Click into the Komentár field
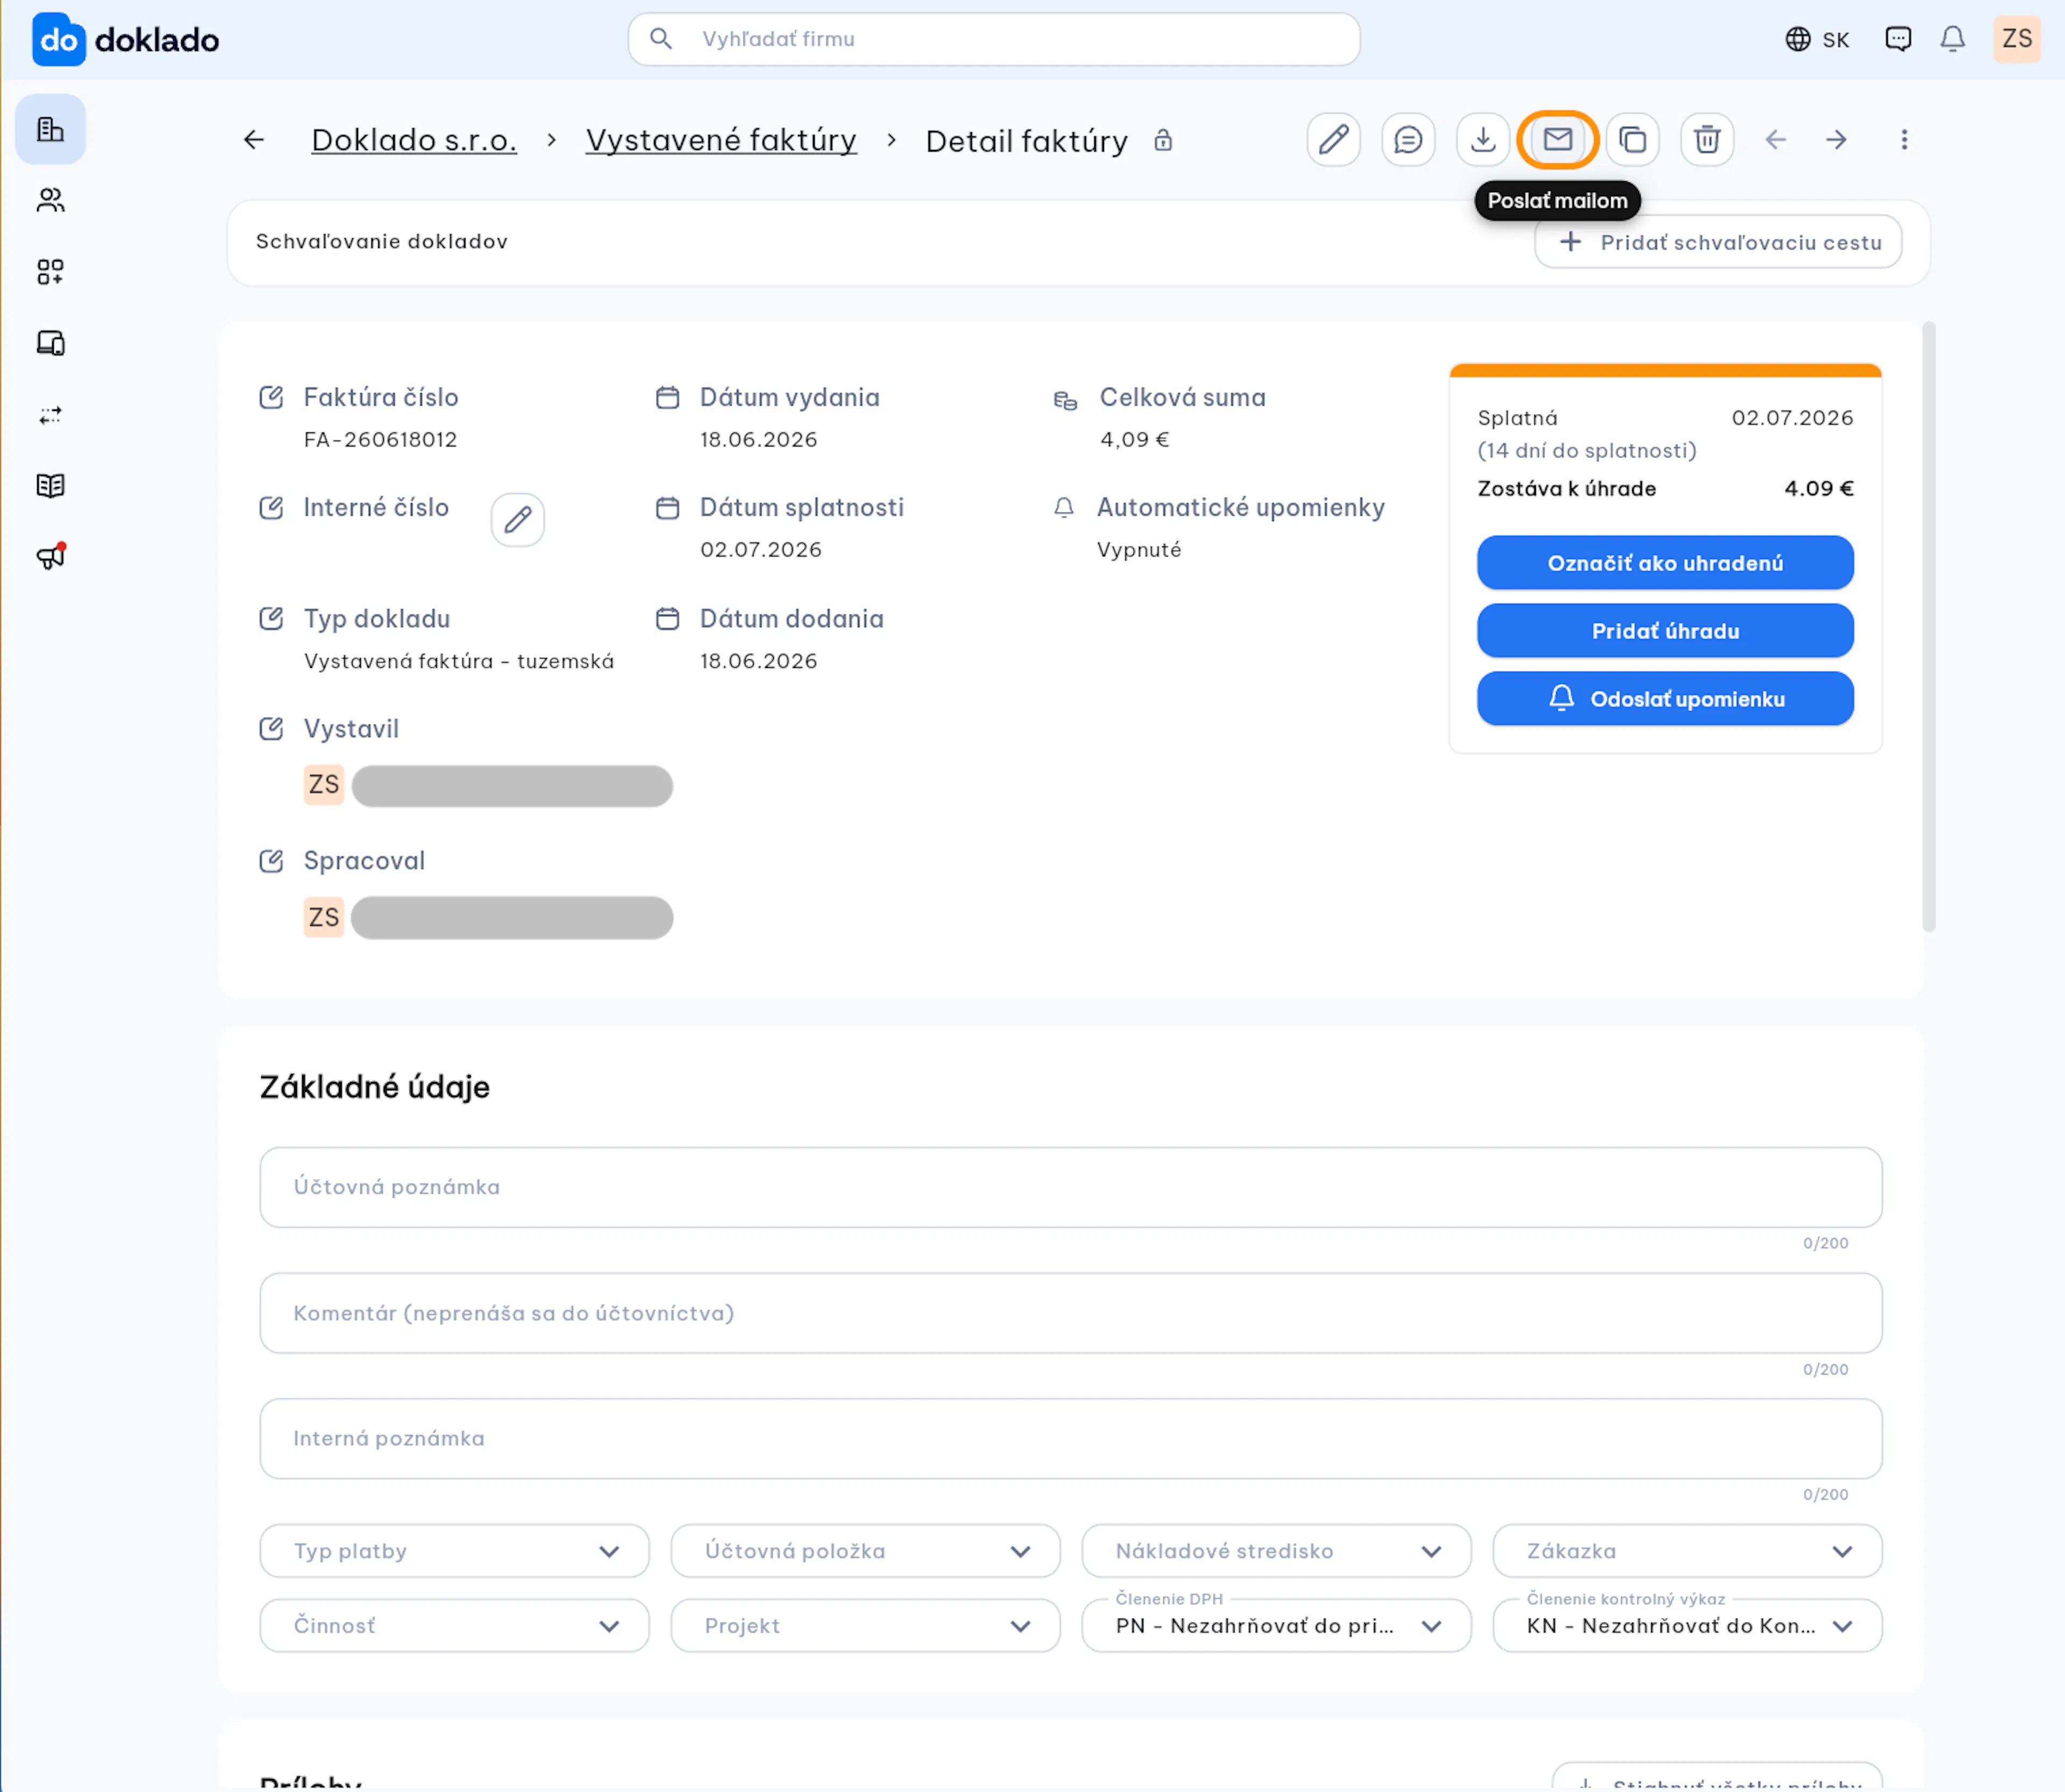Viewport: 2065px width, 1792px height. (1070, 1313)
